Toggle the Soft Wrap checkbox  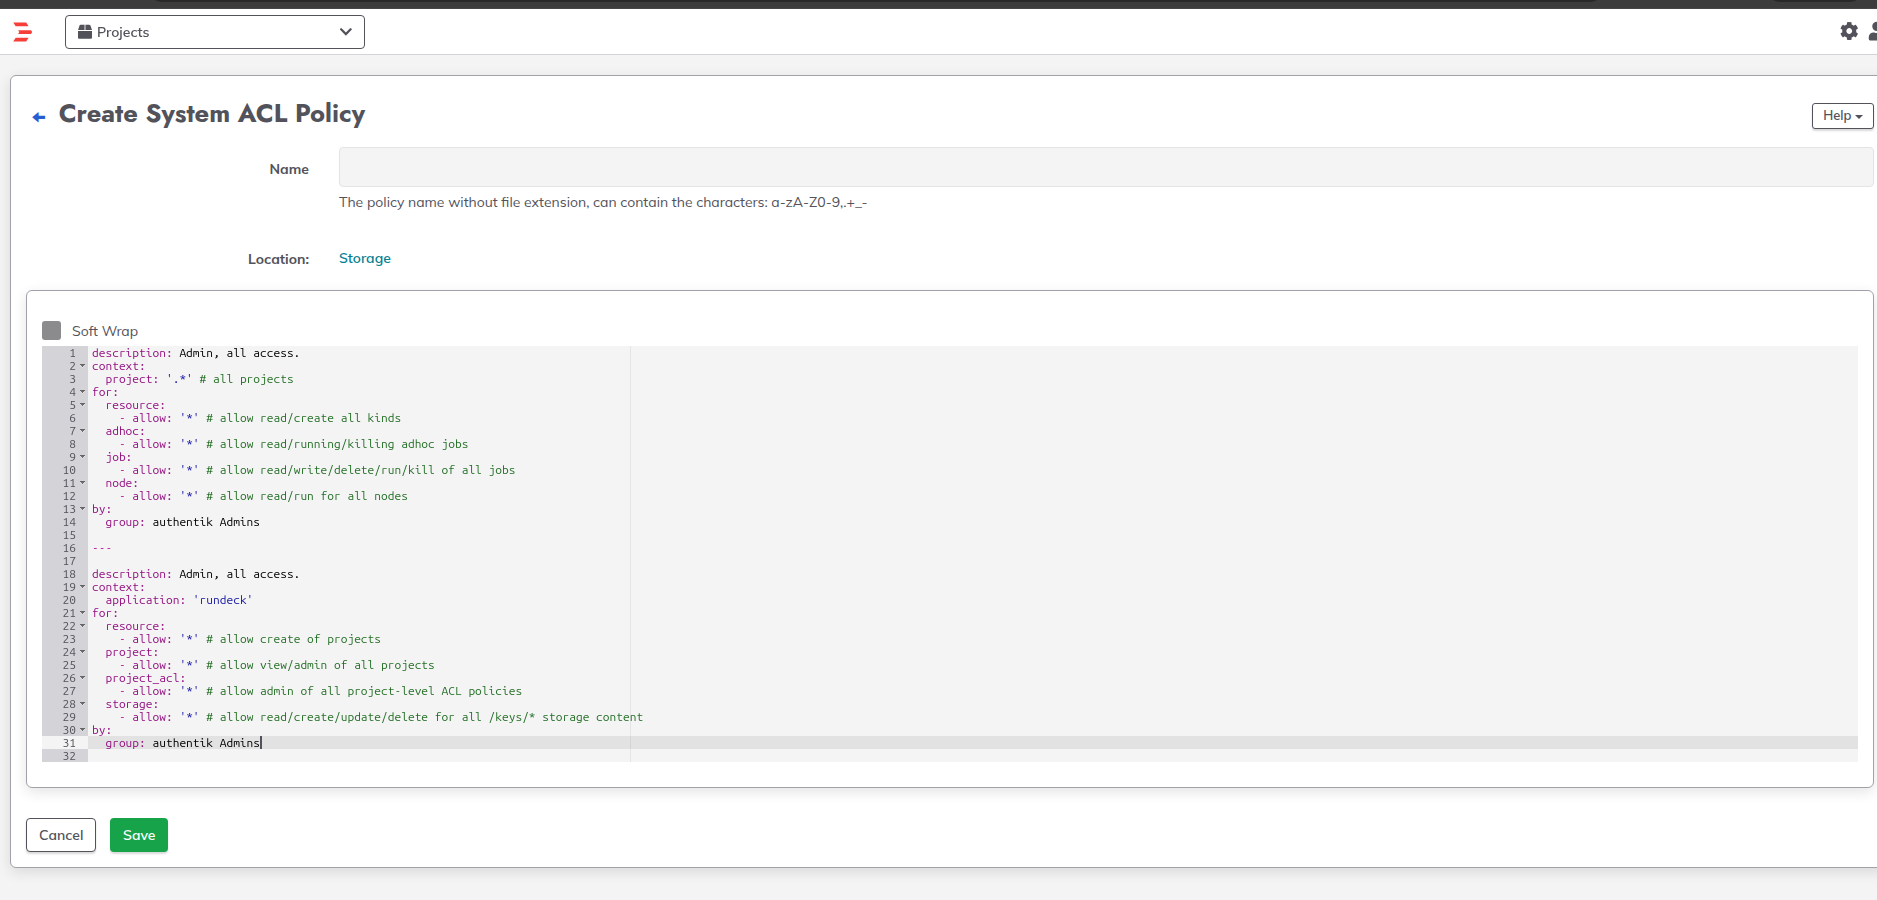(52, 330)
